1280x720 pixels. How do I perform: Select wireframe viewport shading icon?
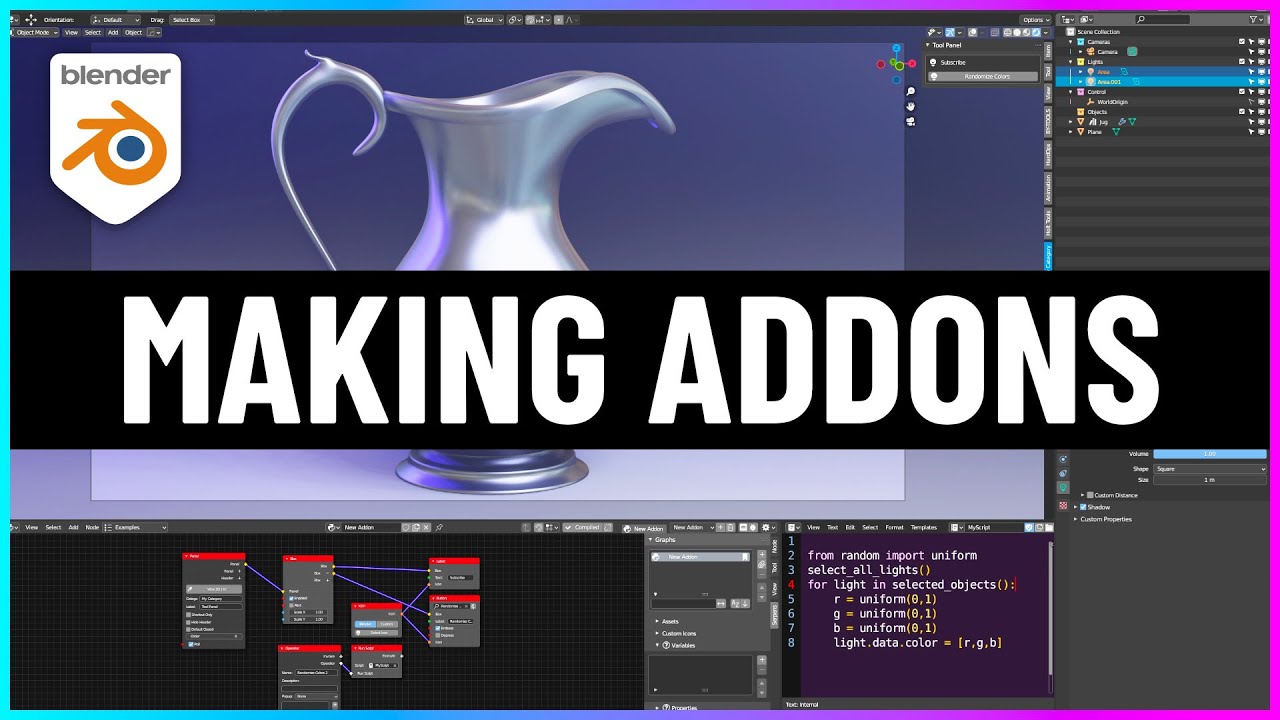click(x=1008, y=32)
